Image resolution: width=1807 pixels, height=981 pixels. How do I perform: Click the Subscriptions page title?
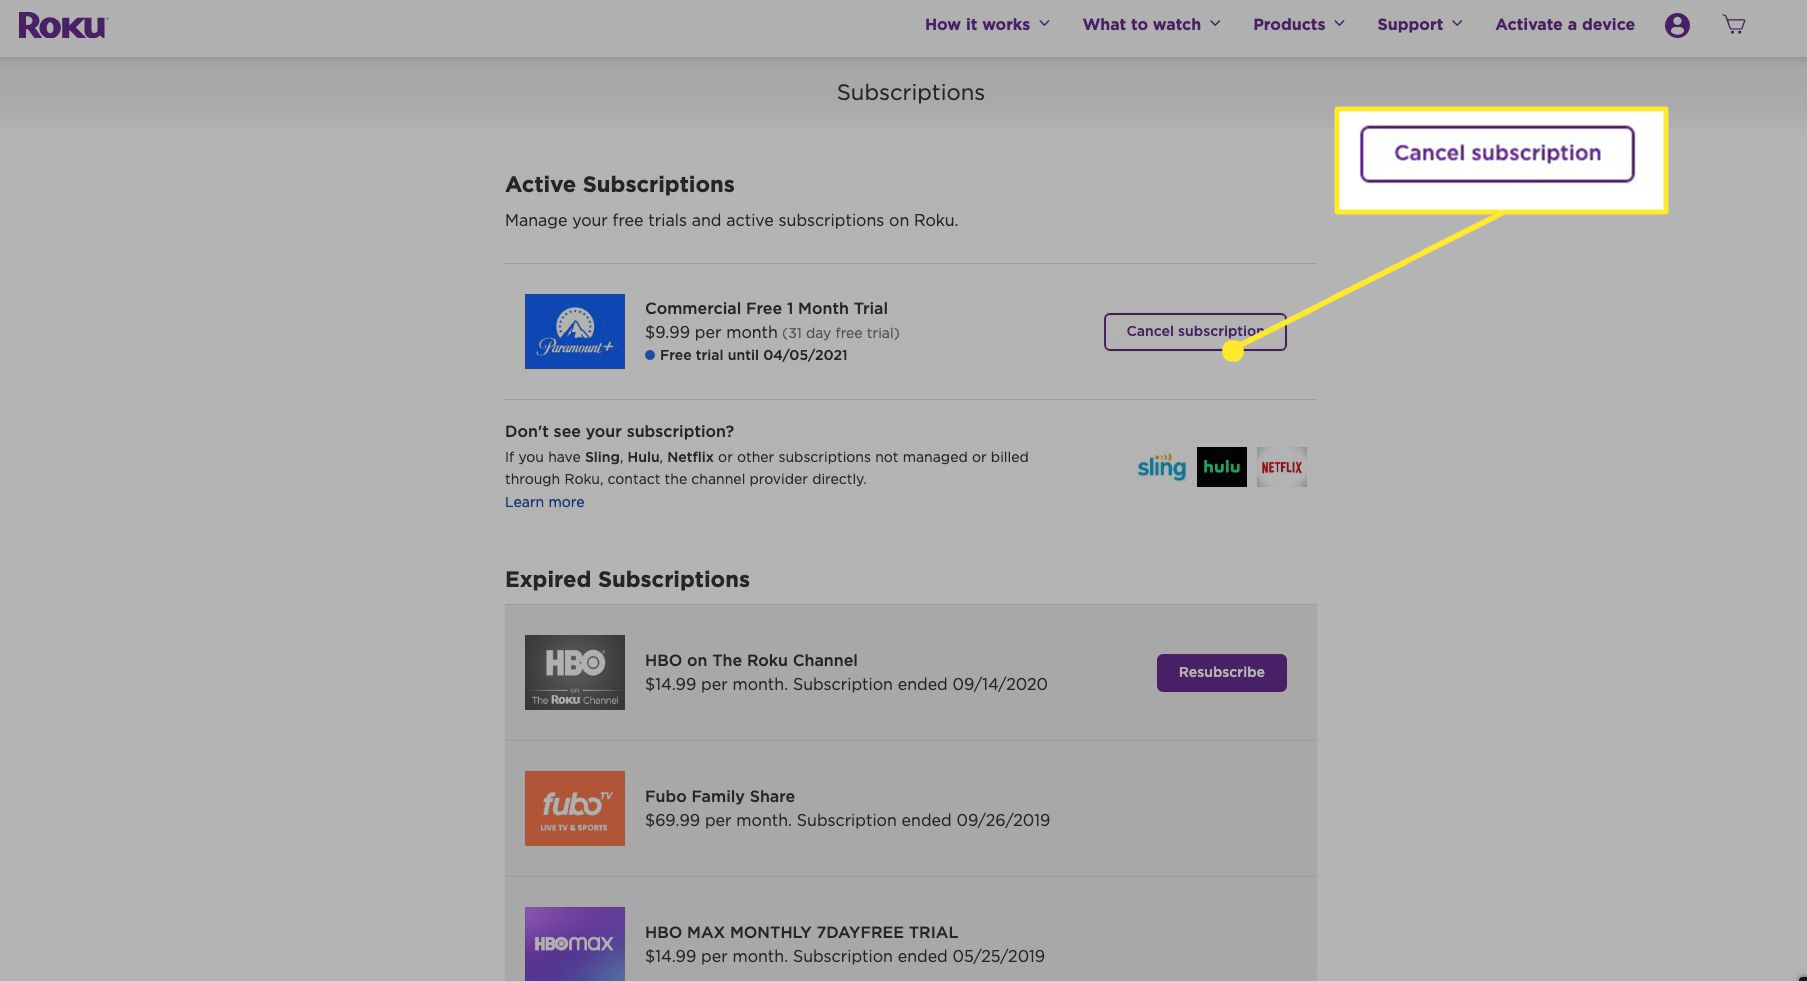click(x=910, y=92)
